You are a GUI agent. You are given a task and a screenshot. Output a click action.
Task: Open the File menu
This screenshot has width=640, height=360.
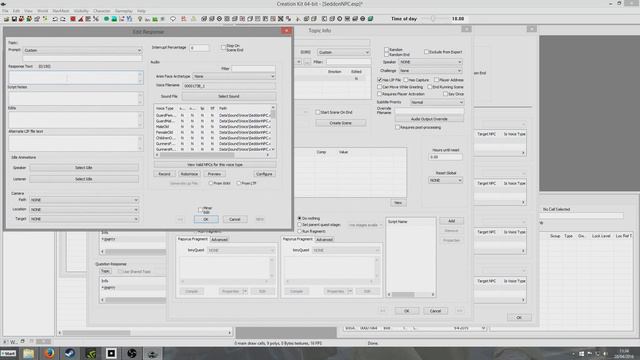[x=5, y=11]
